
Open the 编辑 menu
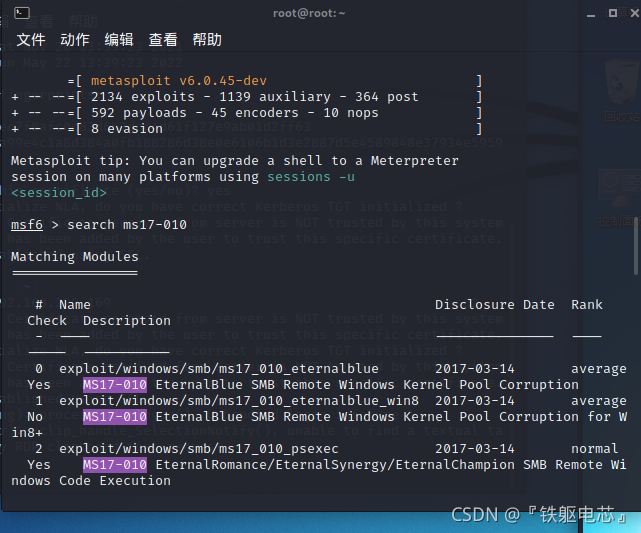[119, 40]
